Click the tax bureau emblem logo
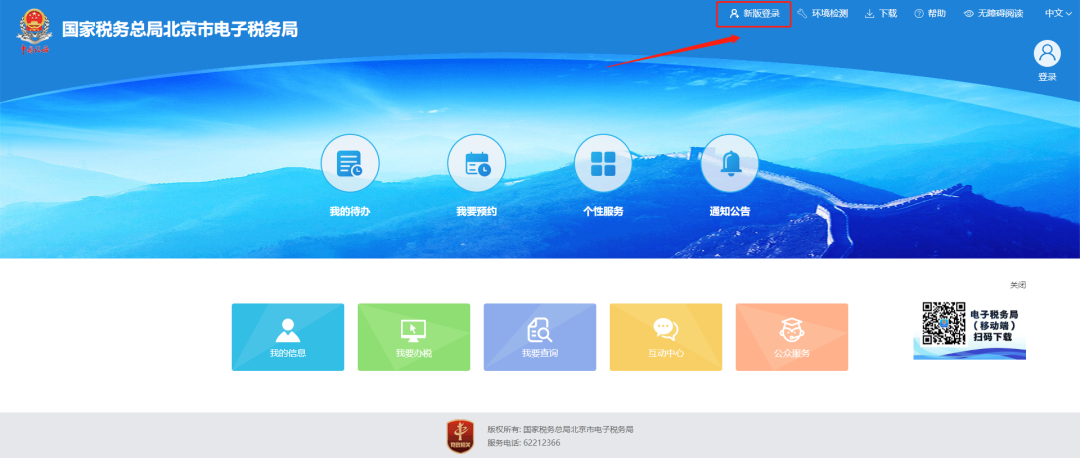This screenshot has width=1080, height=458. pos(36,33)
